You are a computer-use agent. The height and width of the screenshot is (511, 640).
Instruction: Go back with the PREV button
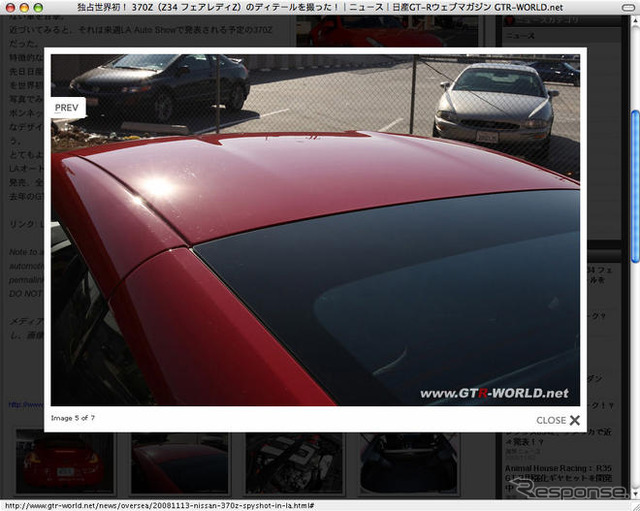67,108
